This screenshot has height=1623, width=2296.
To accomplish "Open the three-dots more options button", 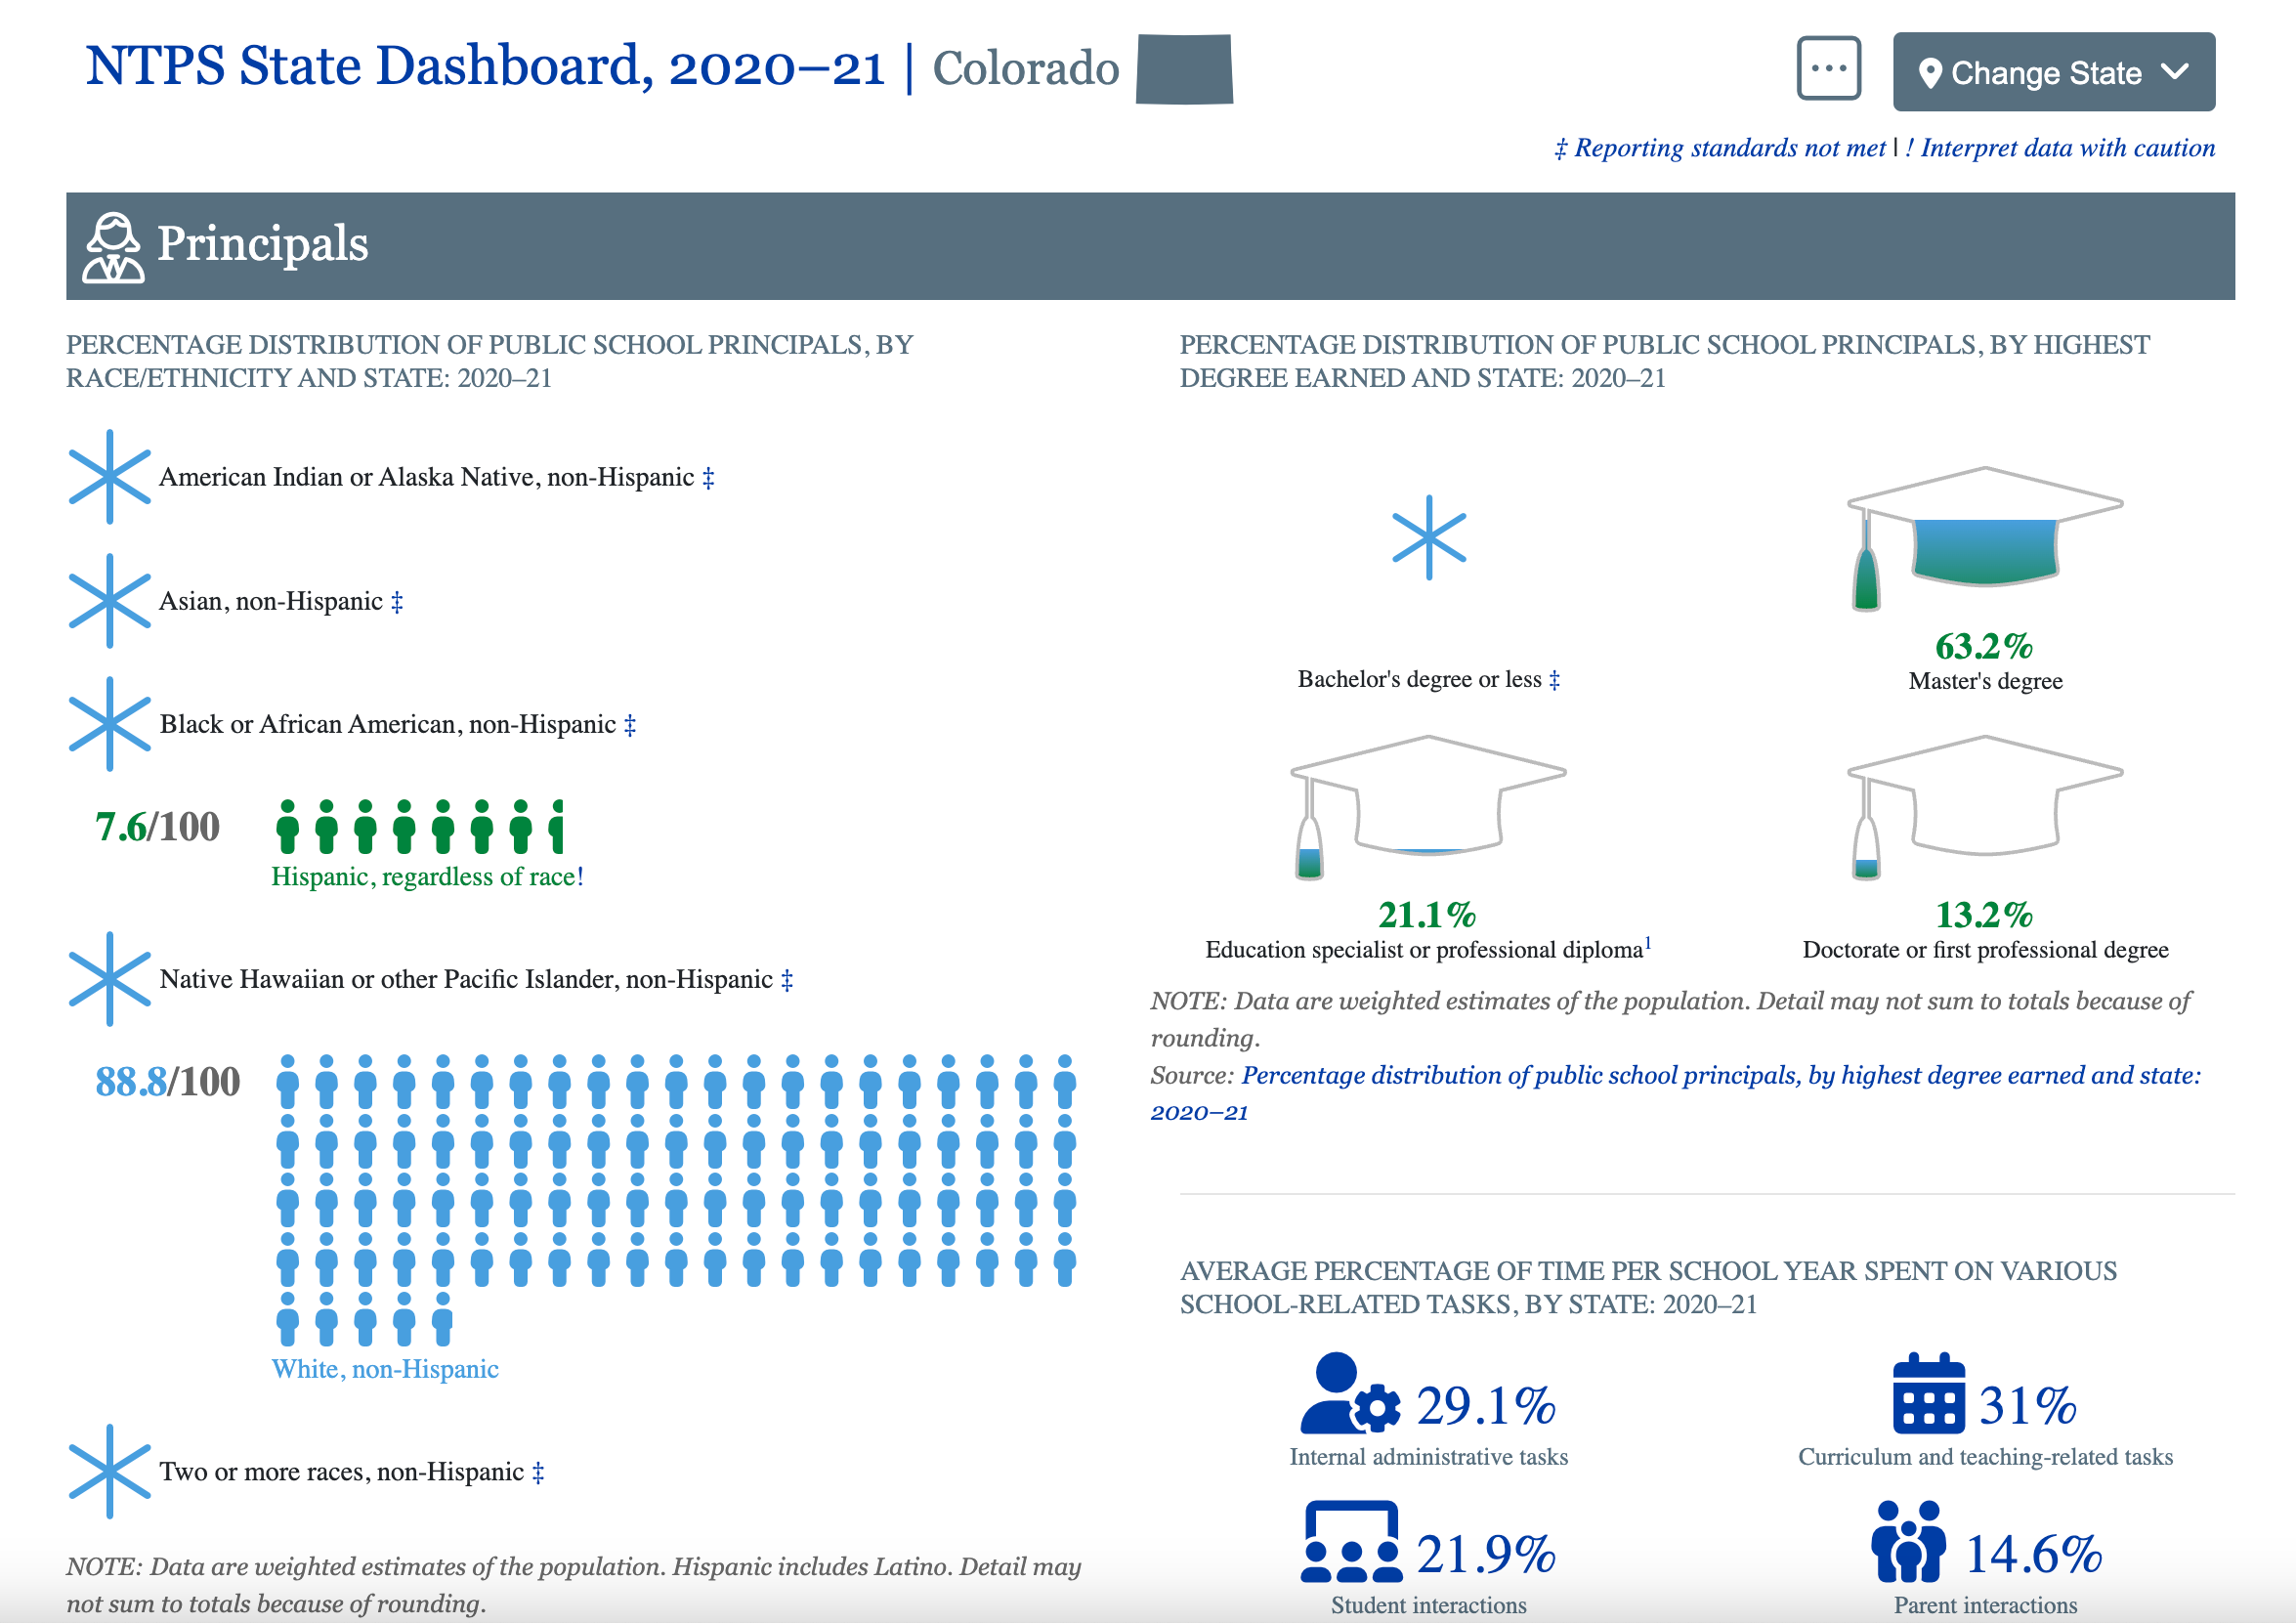I will tap(1828, 69).
